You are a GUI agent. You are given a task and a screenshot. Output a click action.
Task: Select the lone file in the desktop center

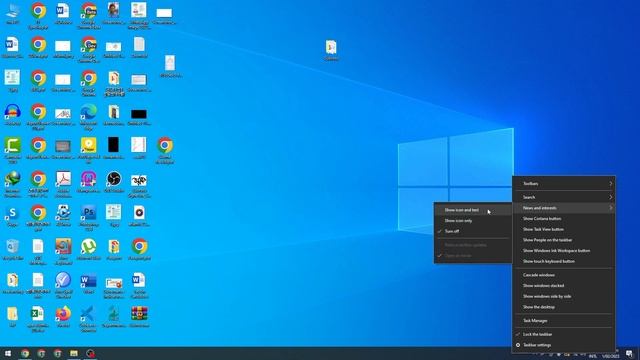[x=331, y=50]
